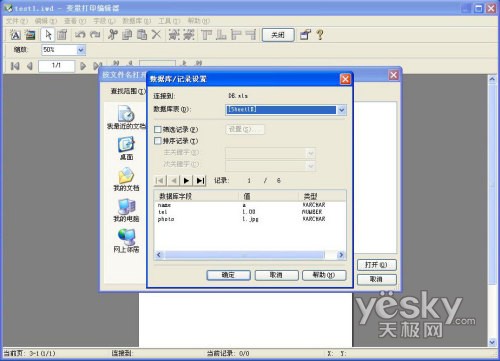
Task: Click 取消 in the file open dialog
Action: click(x=377, y=279)
